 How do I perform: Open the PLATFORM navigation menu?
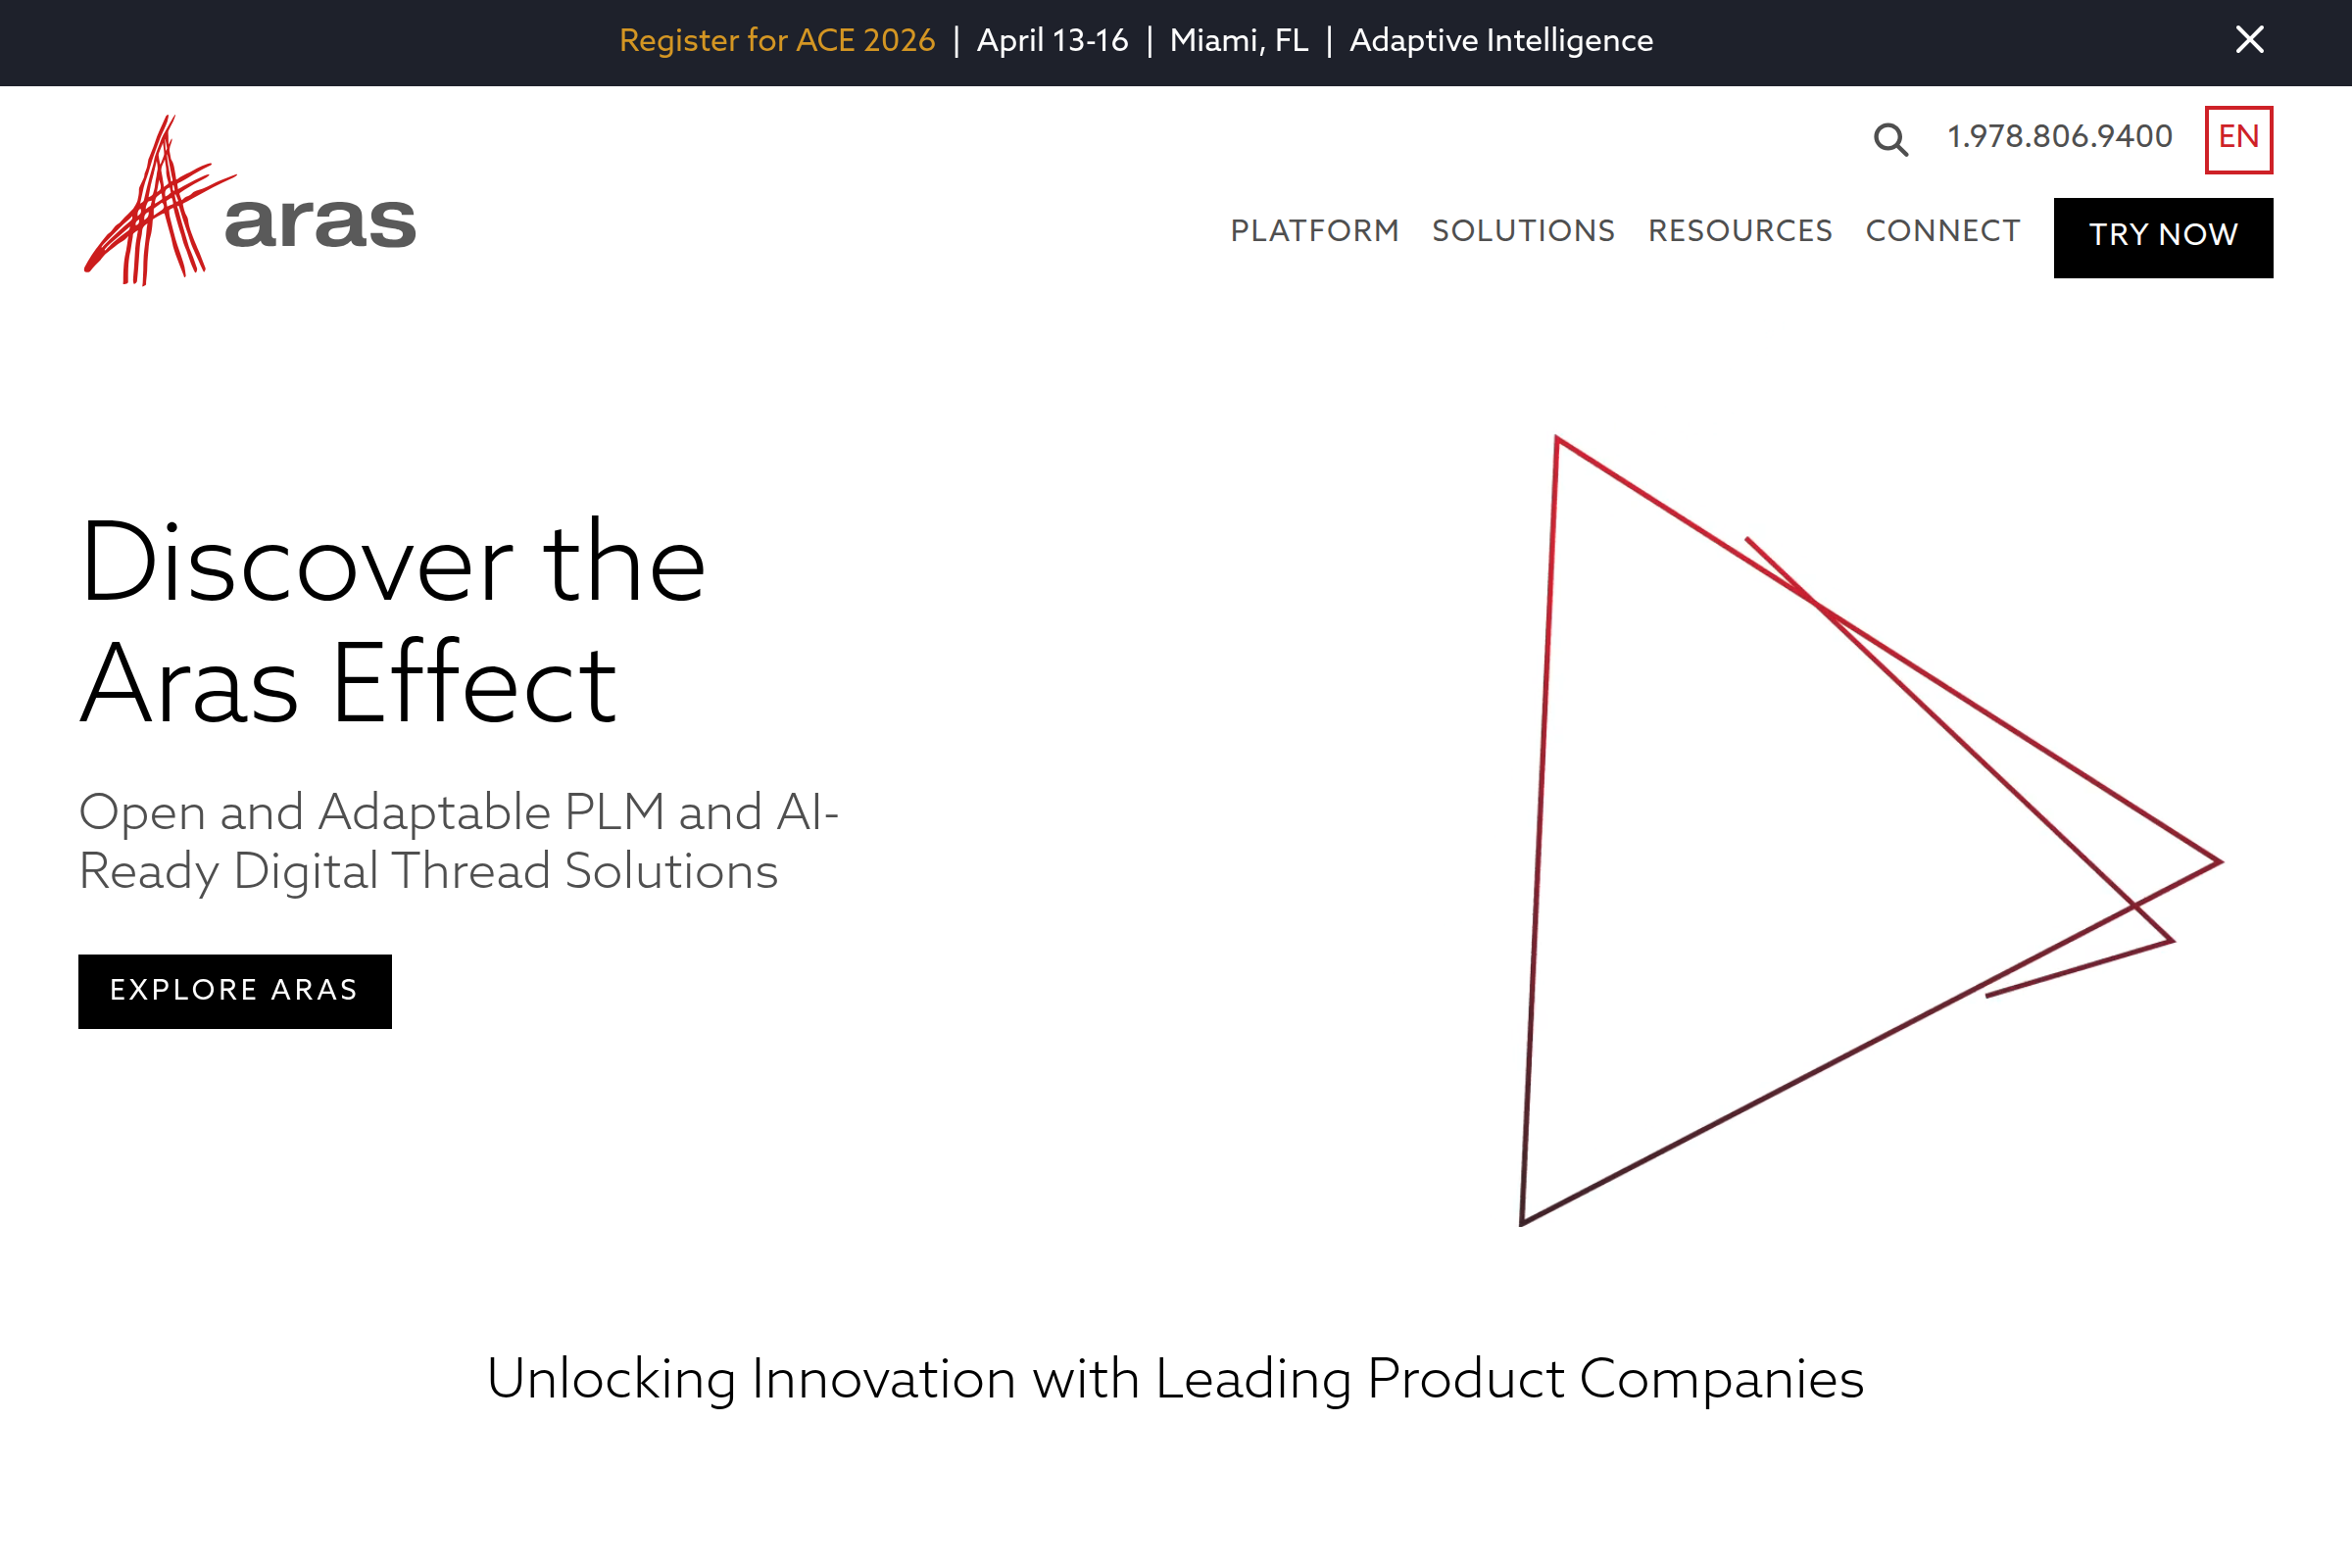click(x=1316, y=231)
